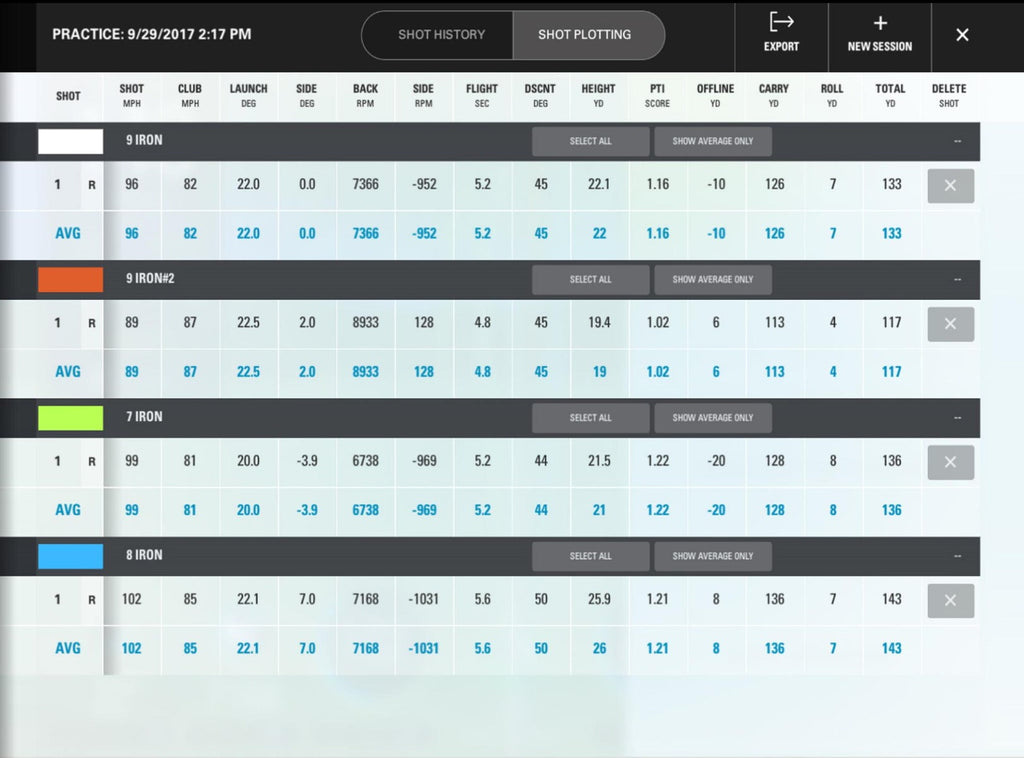Image resolution: width=1024 pixels, height=758 pixels.
Task: Select all shots for 7 IRON
Action: click(x=590, y=418)
